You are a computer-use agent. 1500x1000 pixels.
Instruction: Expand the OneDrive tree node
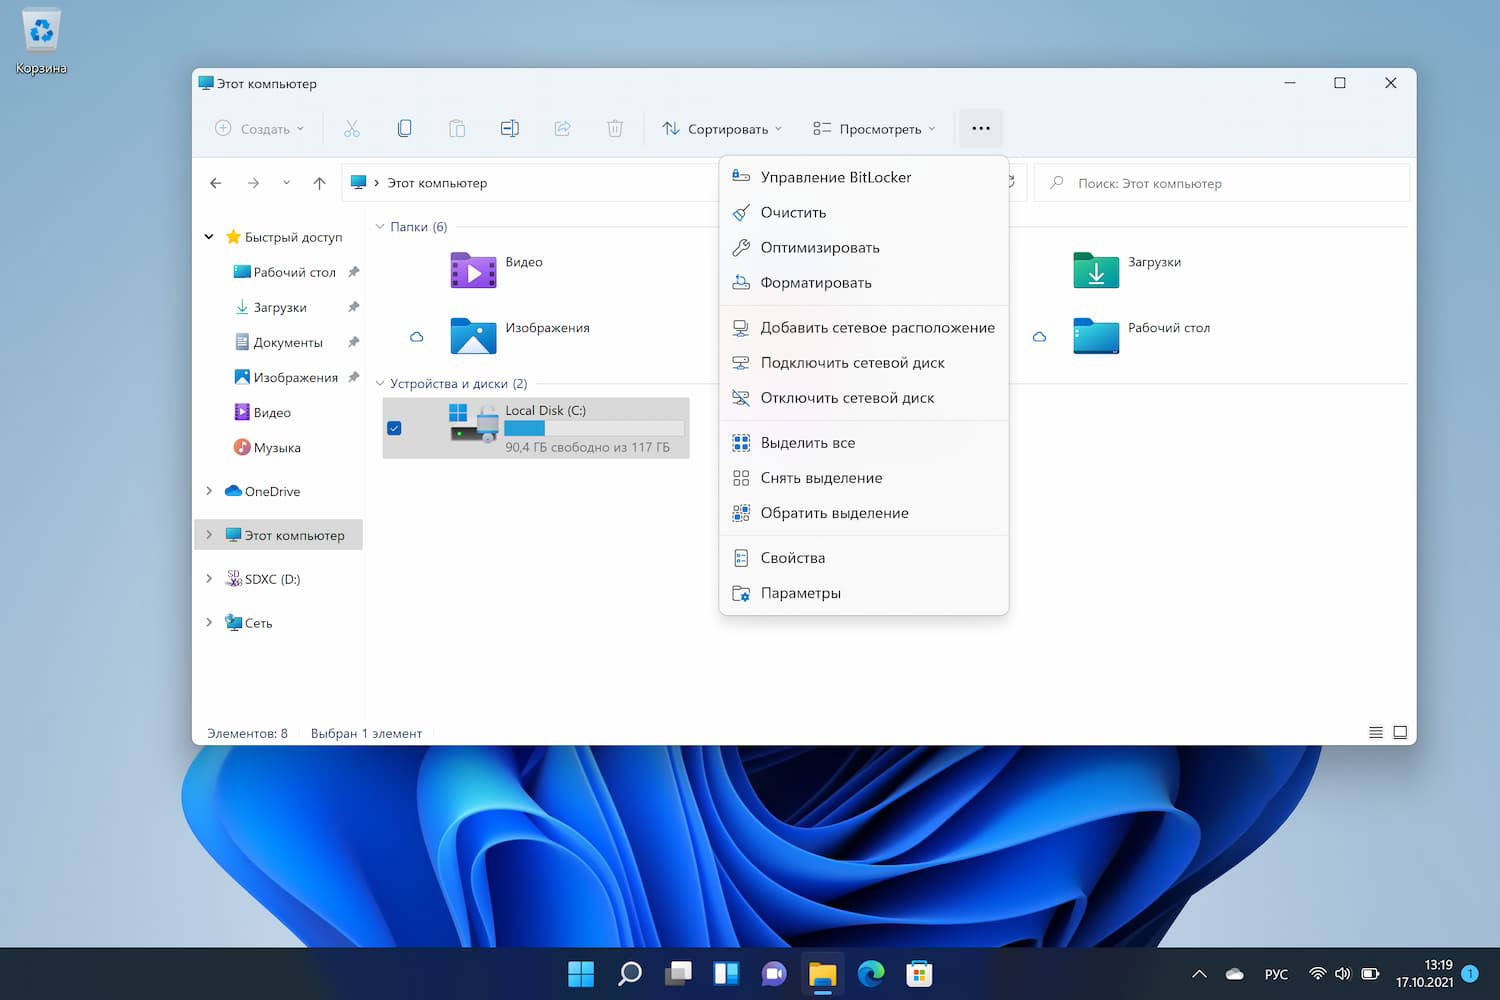[x=209, y=491]
